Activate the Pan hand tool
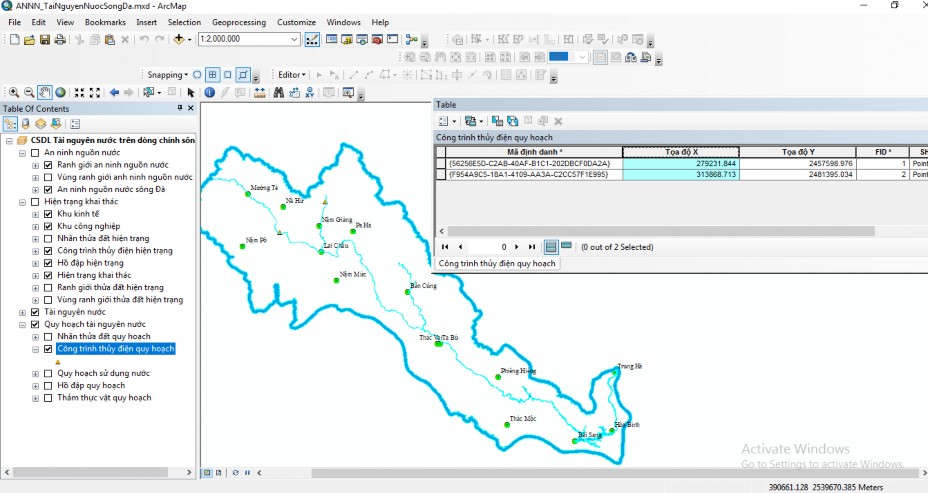Image resolution: width=928 pixels, height=493 pixels. [45, 92]
